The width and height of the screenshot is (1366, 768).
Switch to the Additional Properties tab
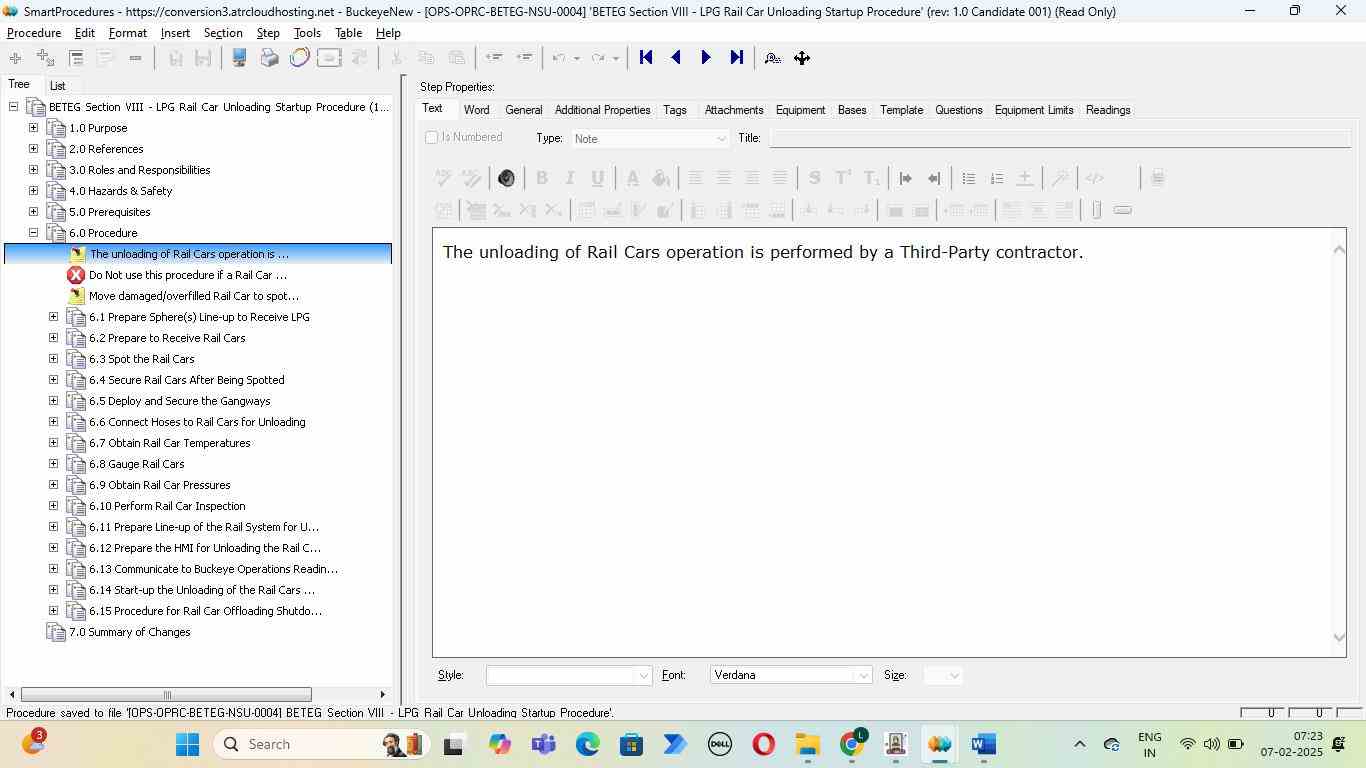602,110
